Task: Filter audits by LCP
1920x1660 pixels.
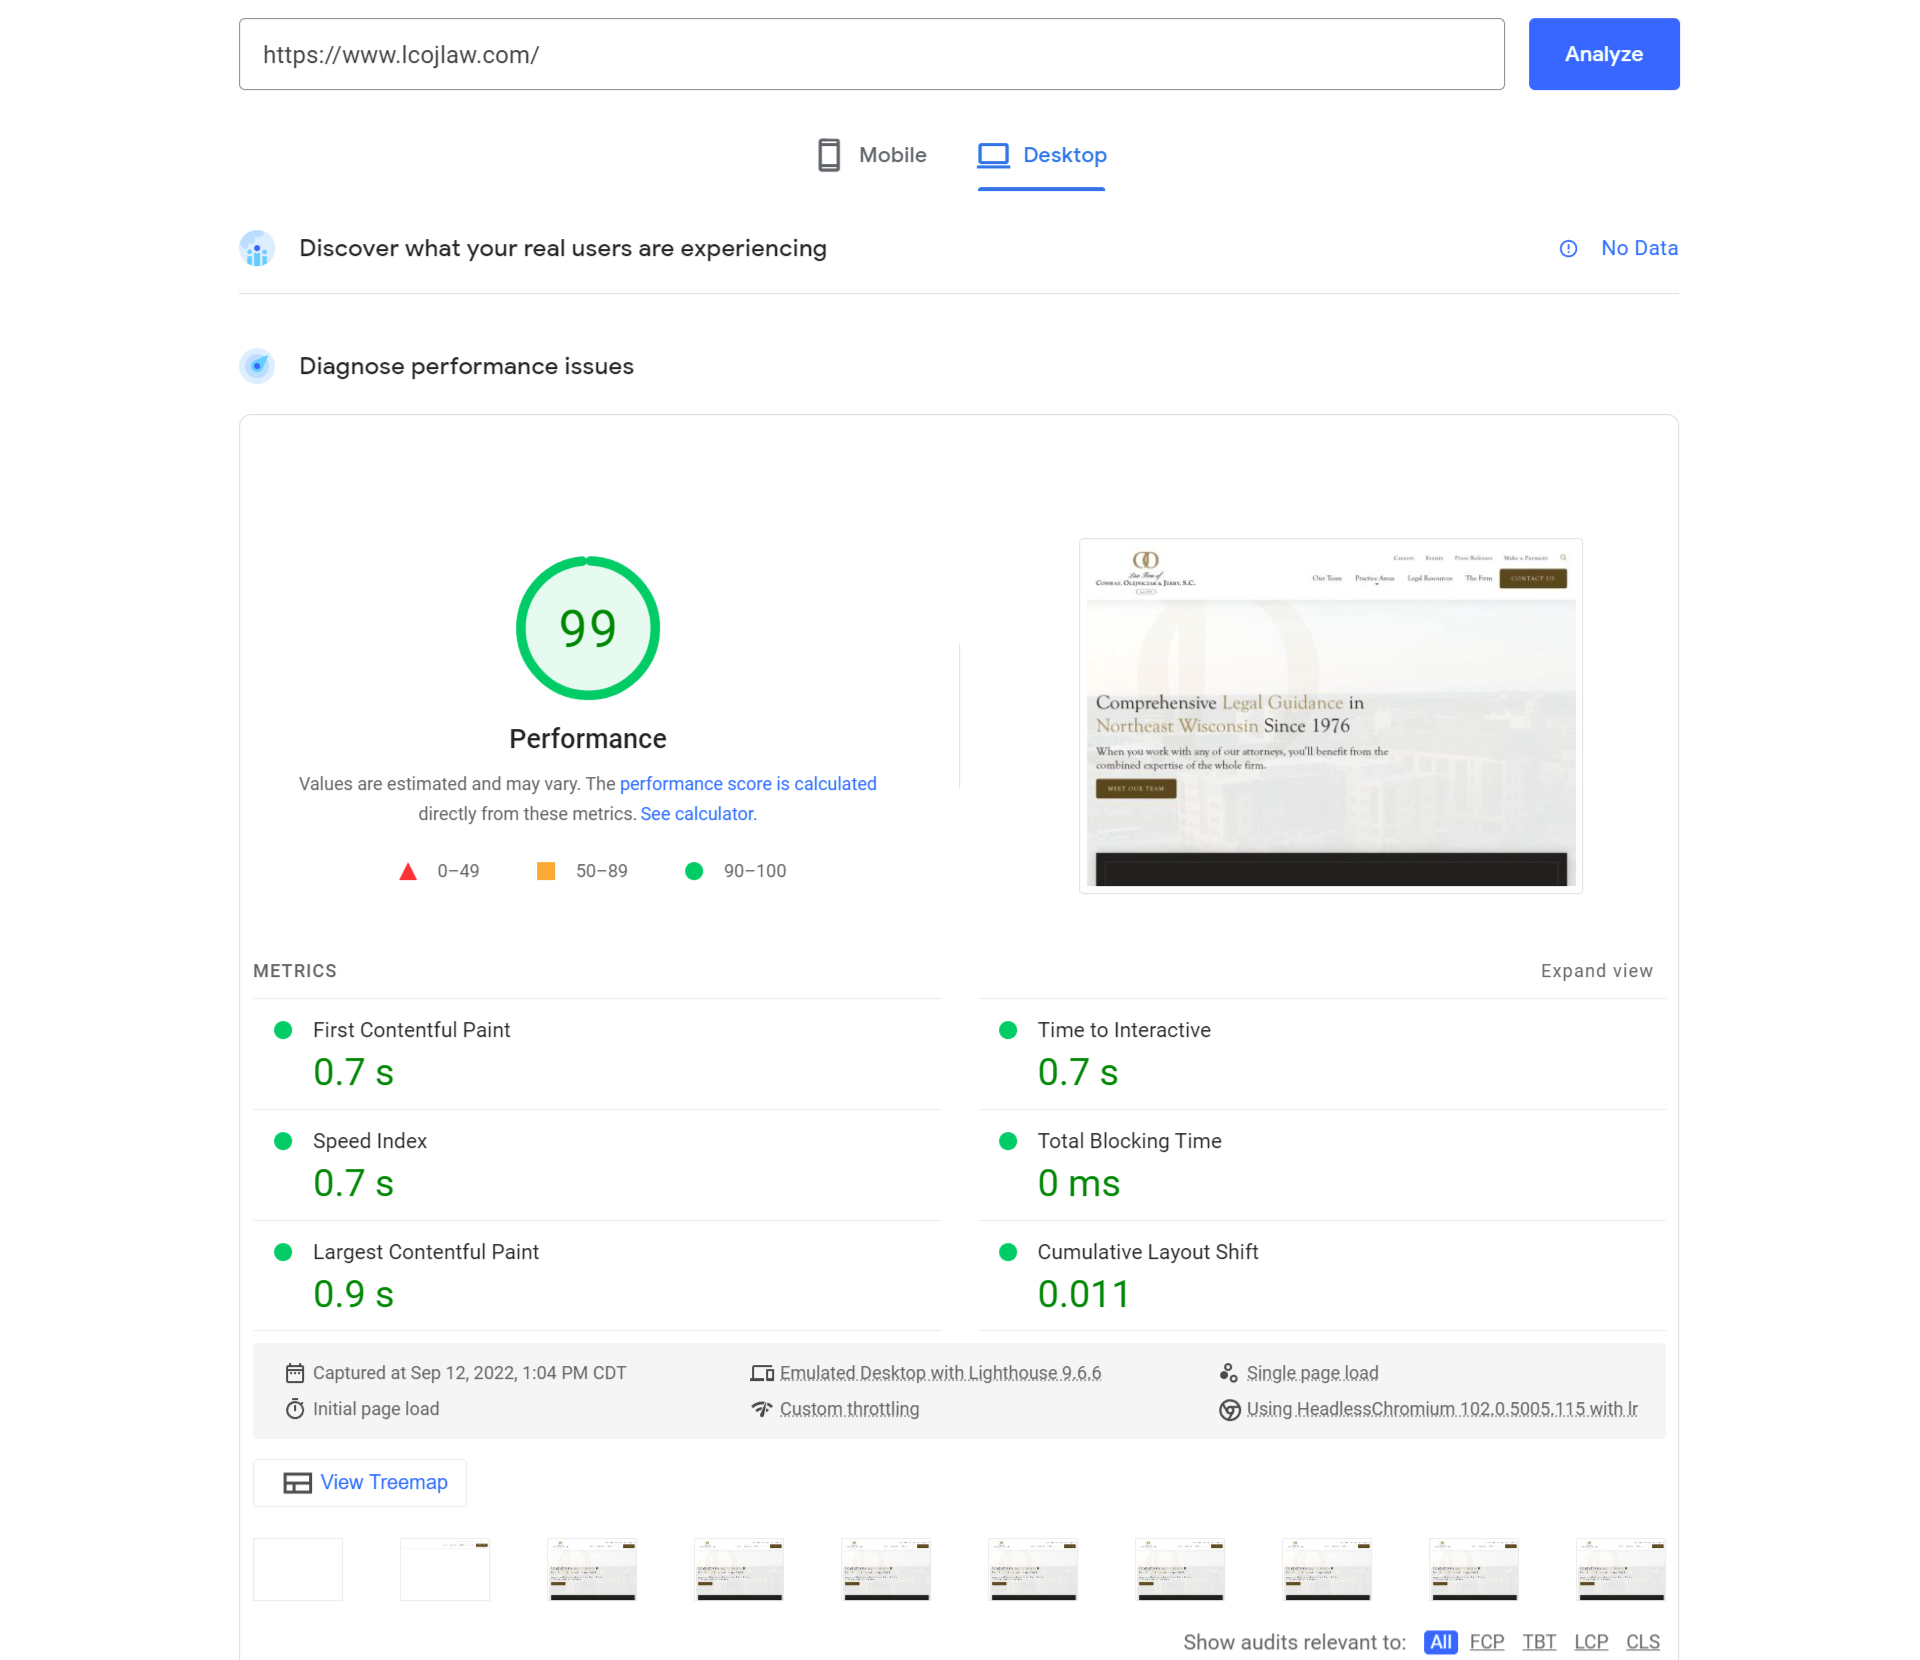Action: pos(1590,1642)
